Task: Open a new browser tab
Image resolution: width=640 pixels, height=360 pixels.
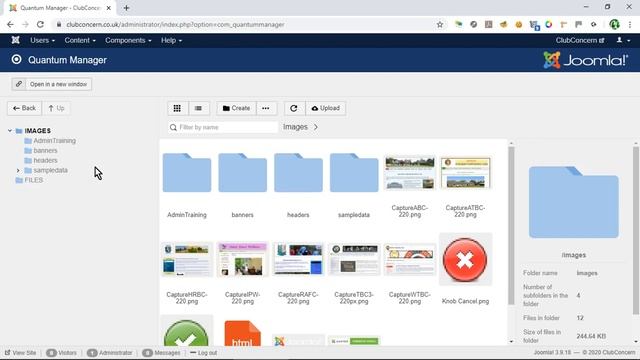Action: [127, 8]
